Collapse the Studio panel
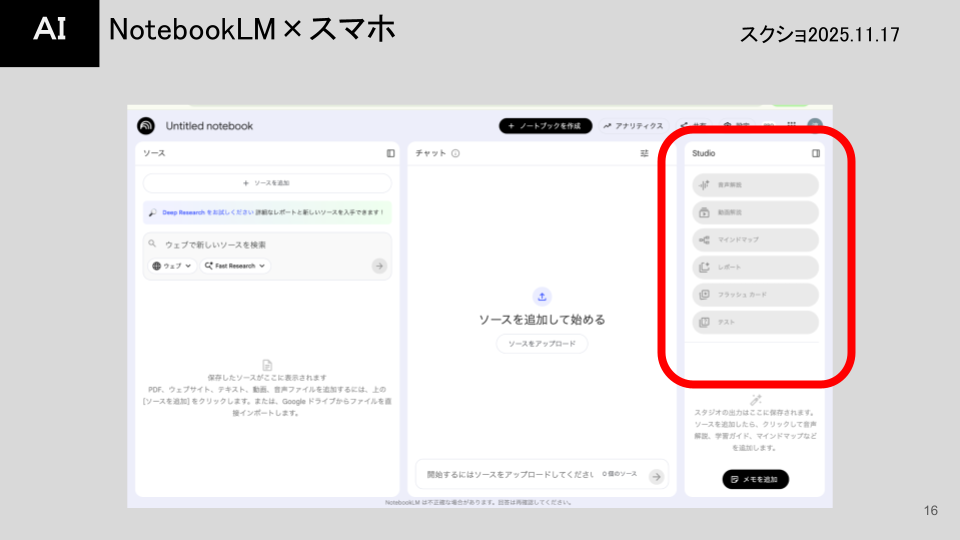This screenshot has height=540, width=960. click(816, 154)
